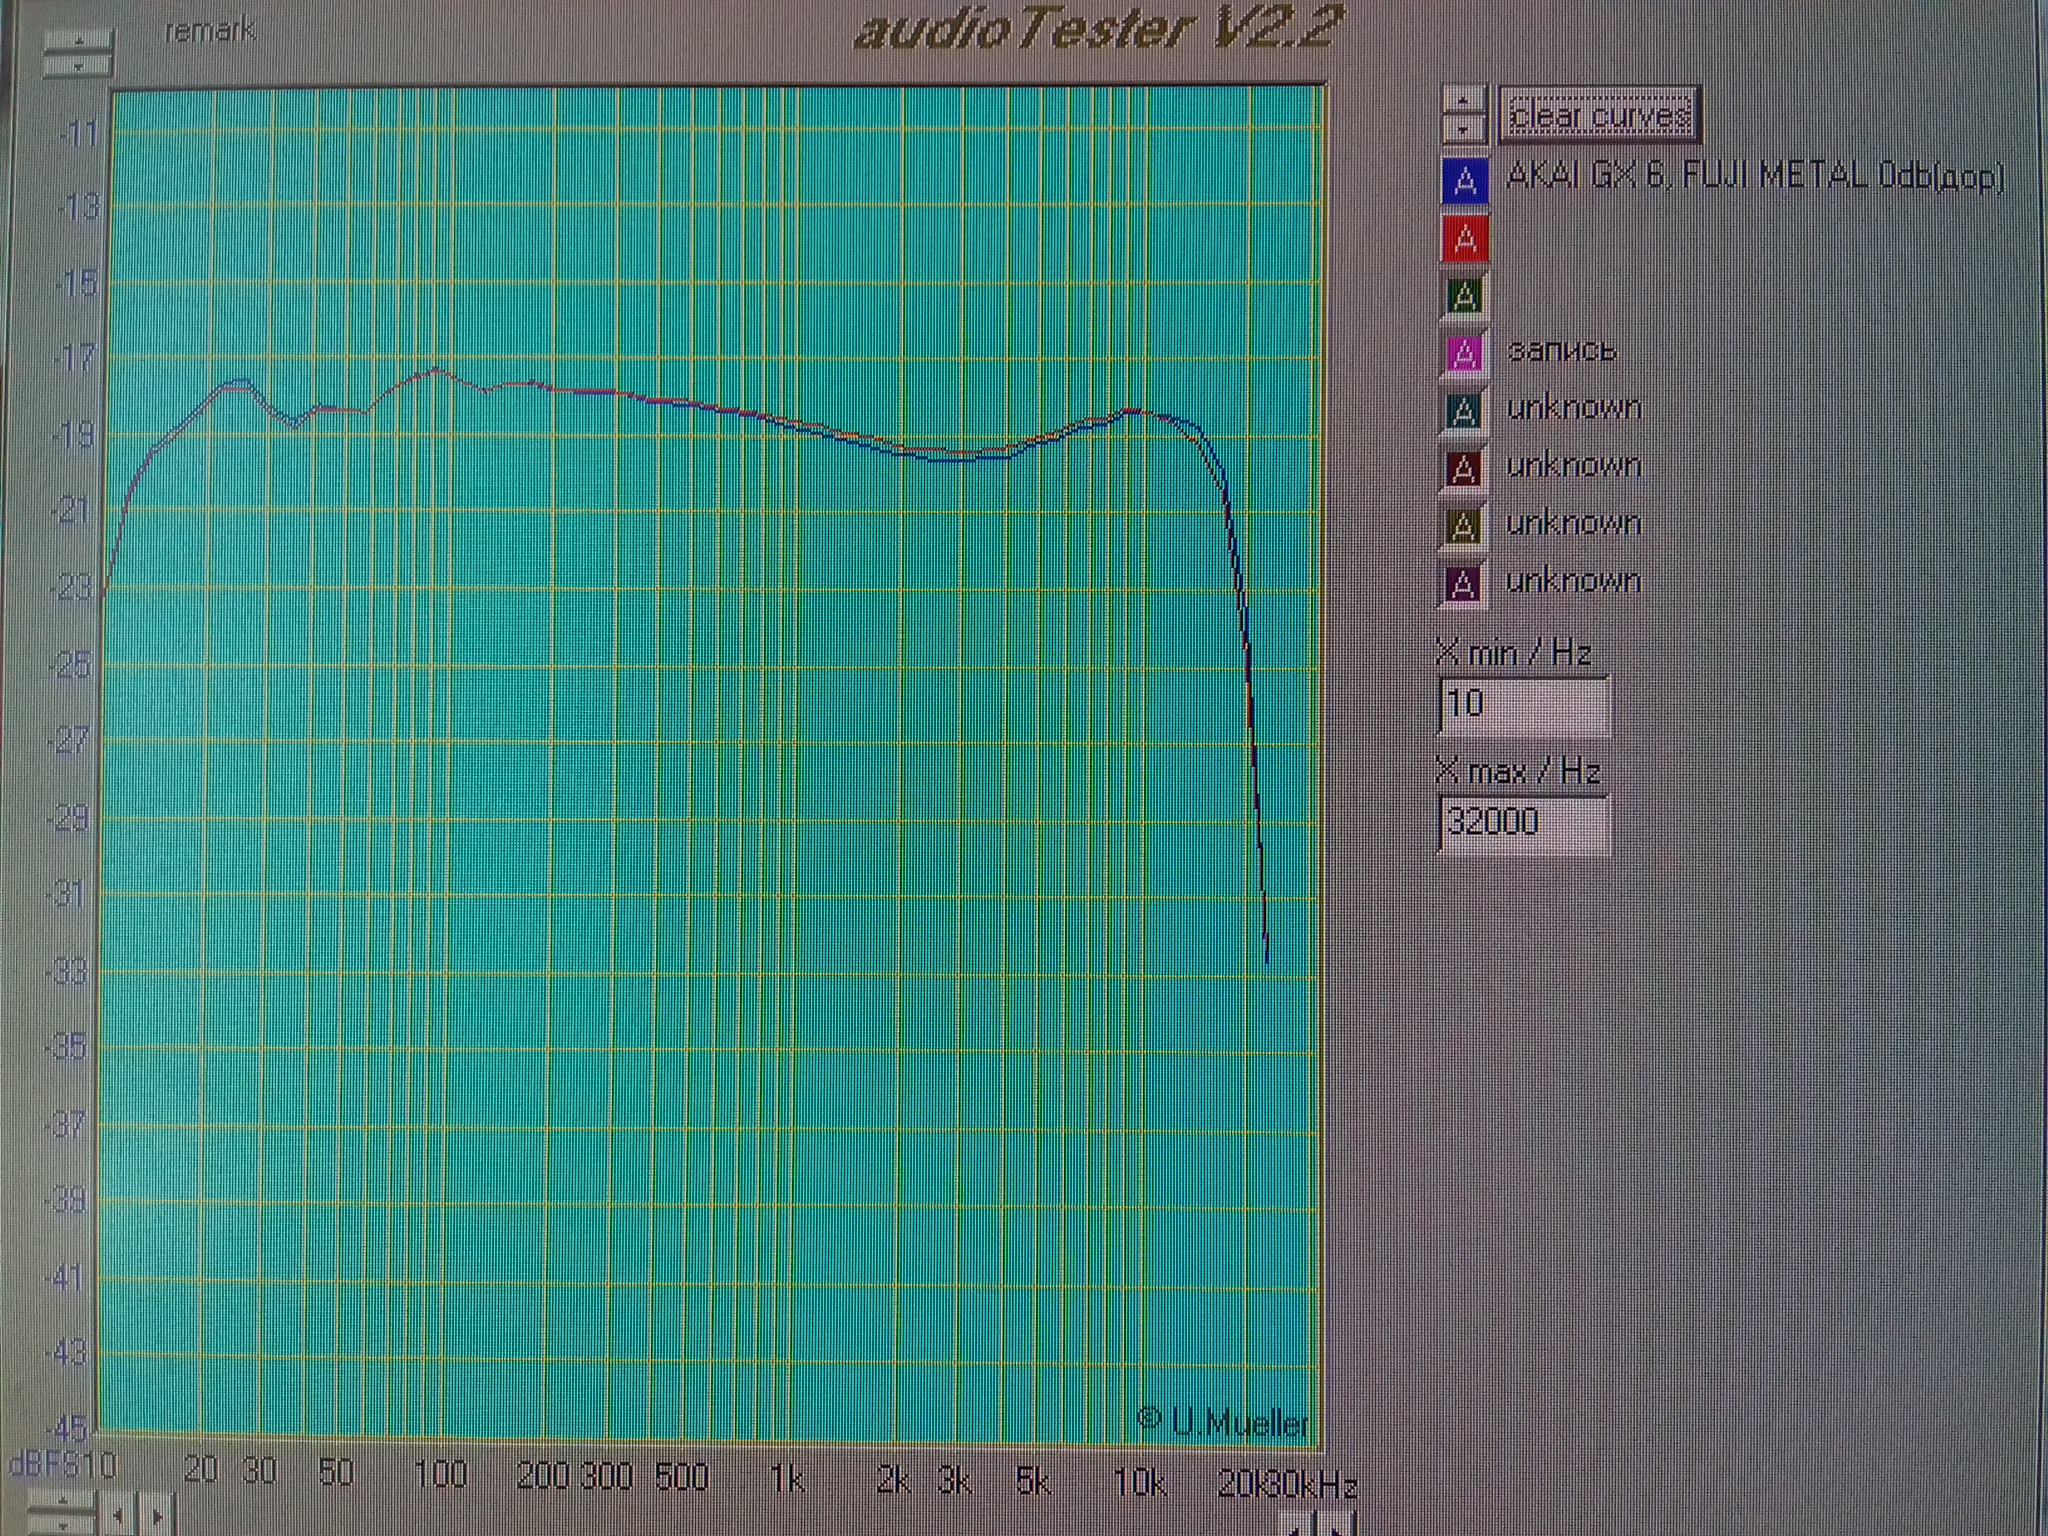The height and width of the screenshot is (1536, 2048).
Task: Select the red curve A button
Action: (1464, 239)
